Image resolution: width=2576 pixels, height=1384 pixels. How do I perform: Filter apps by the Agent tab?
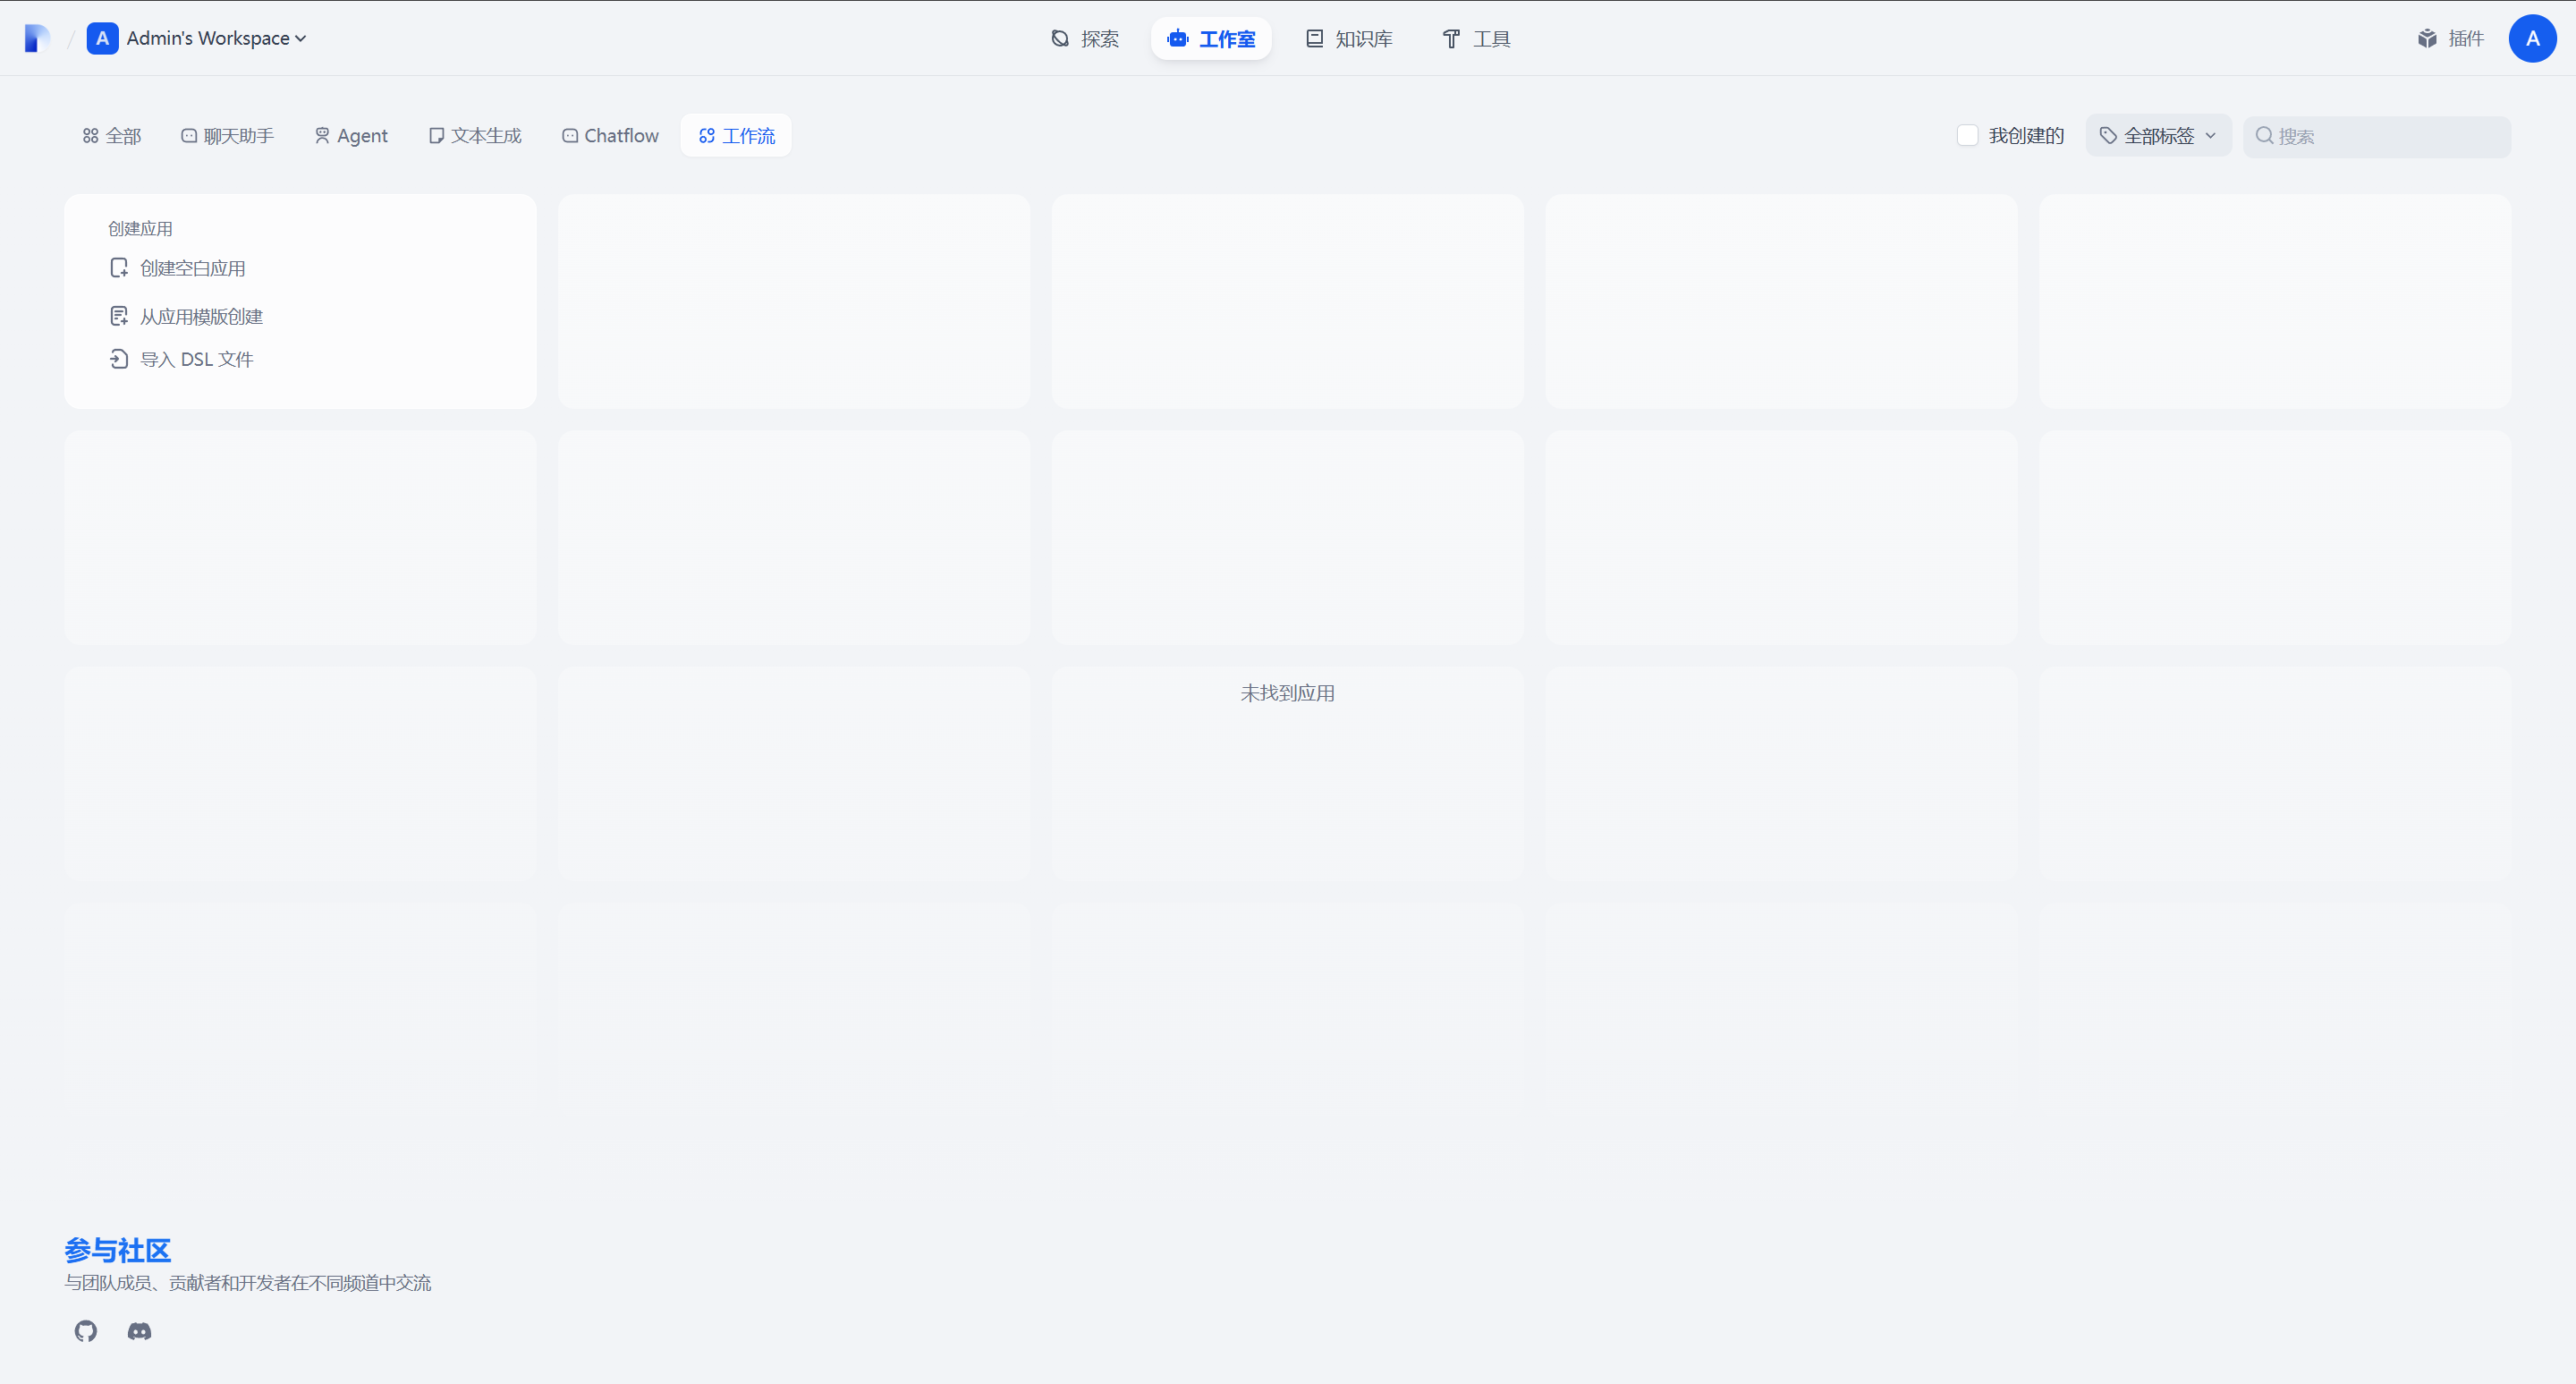click(351, 135)
